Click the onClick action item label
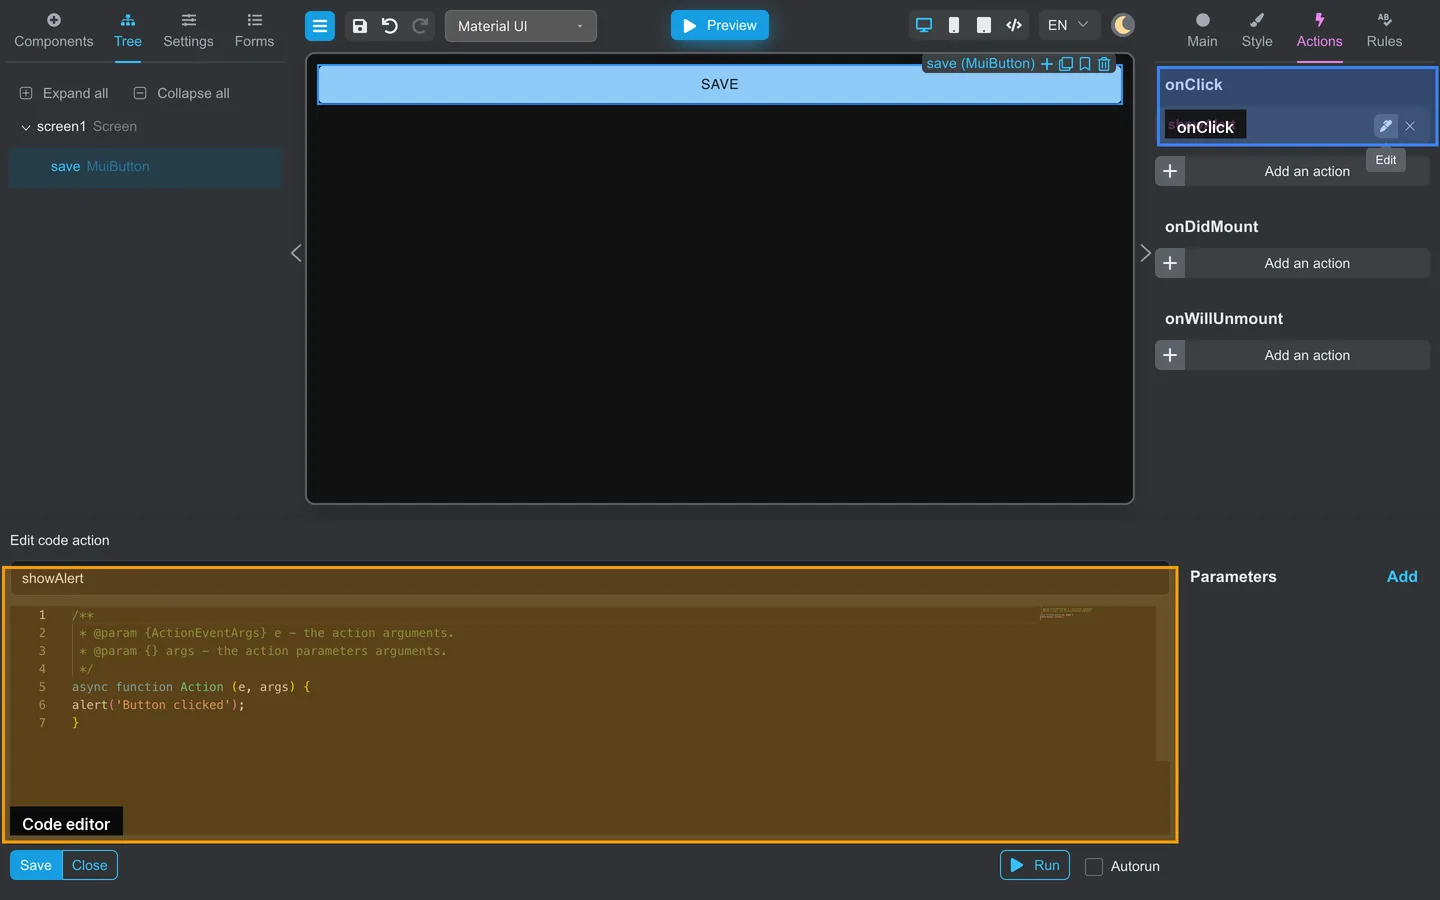Viewport: 1440px width, 900px height. pyautogui.click(x=1205, y=127)
